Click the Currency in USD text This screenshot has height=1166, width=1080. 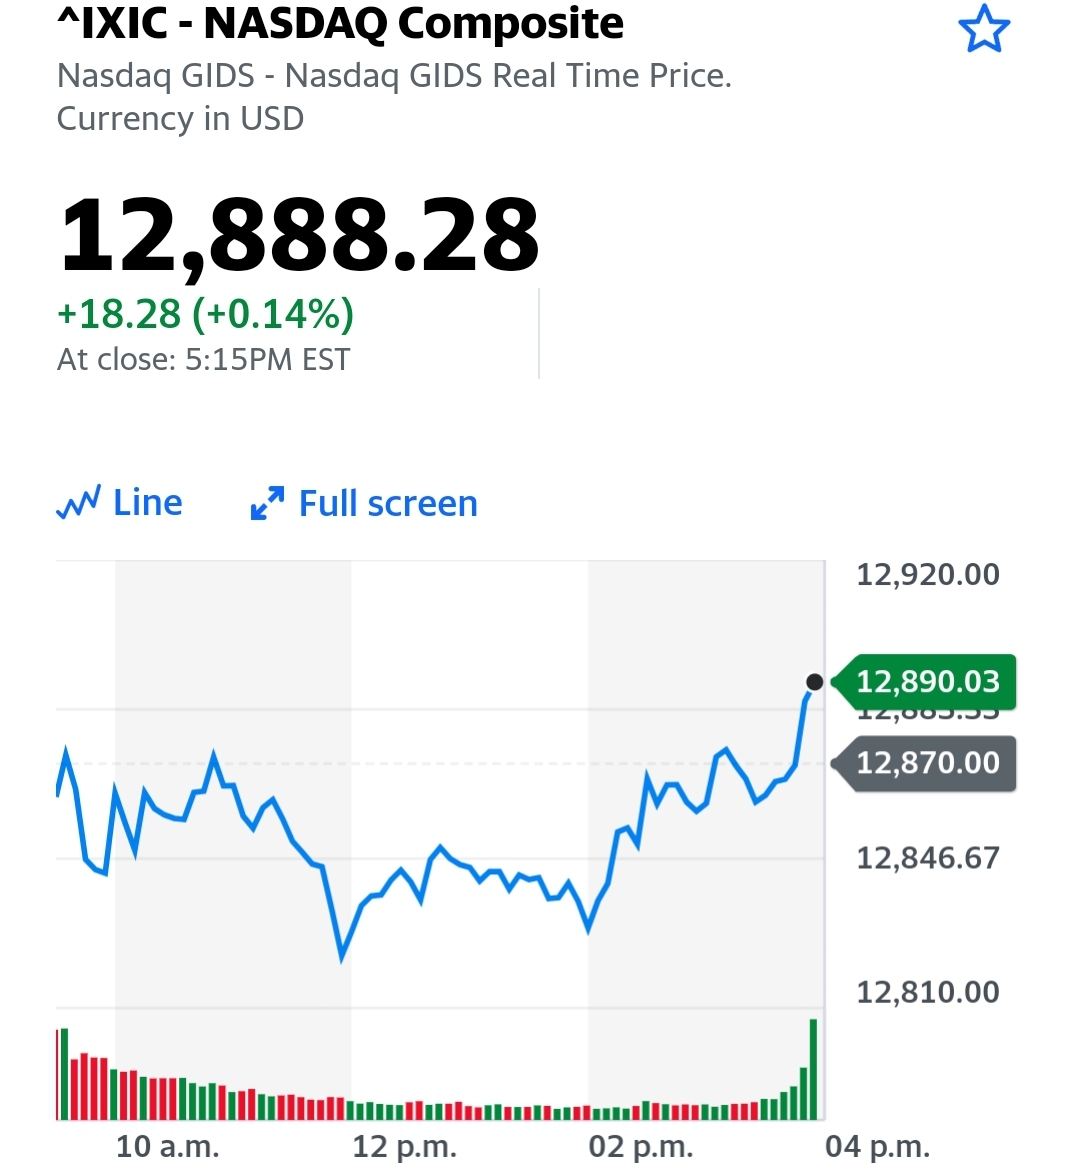click(x=180, y=119)
